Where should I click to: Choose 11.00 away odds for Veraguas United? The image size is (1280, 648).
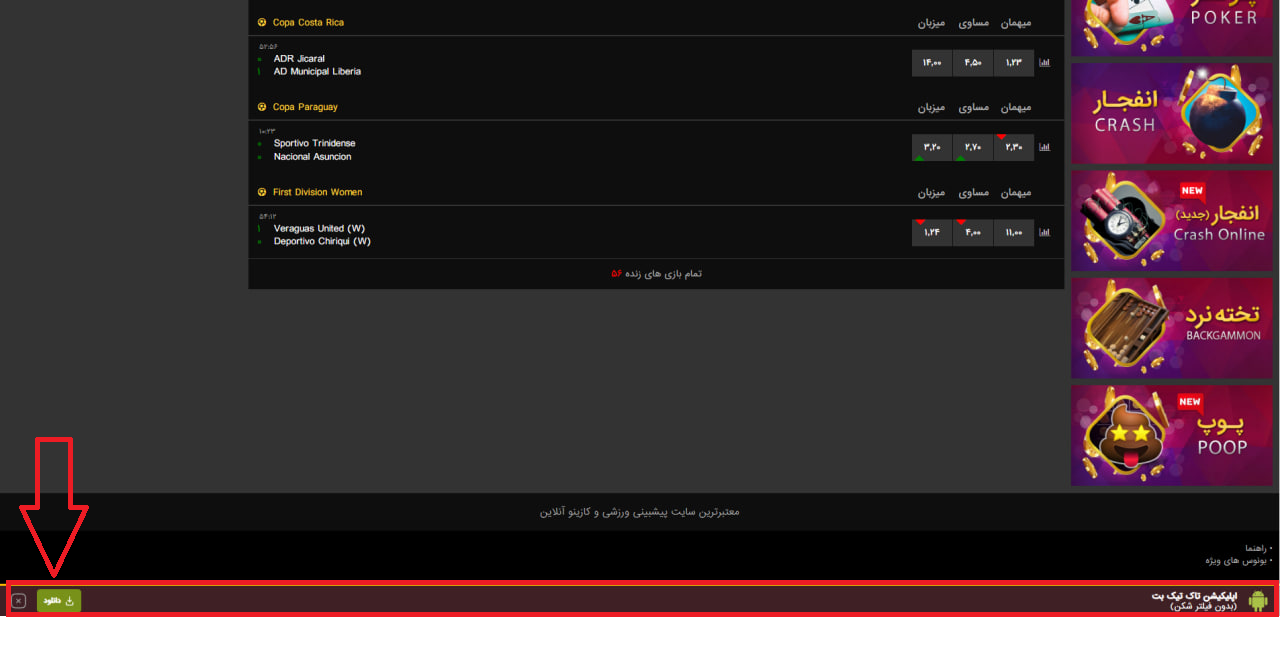click(x=1013, y=233)
